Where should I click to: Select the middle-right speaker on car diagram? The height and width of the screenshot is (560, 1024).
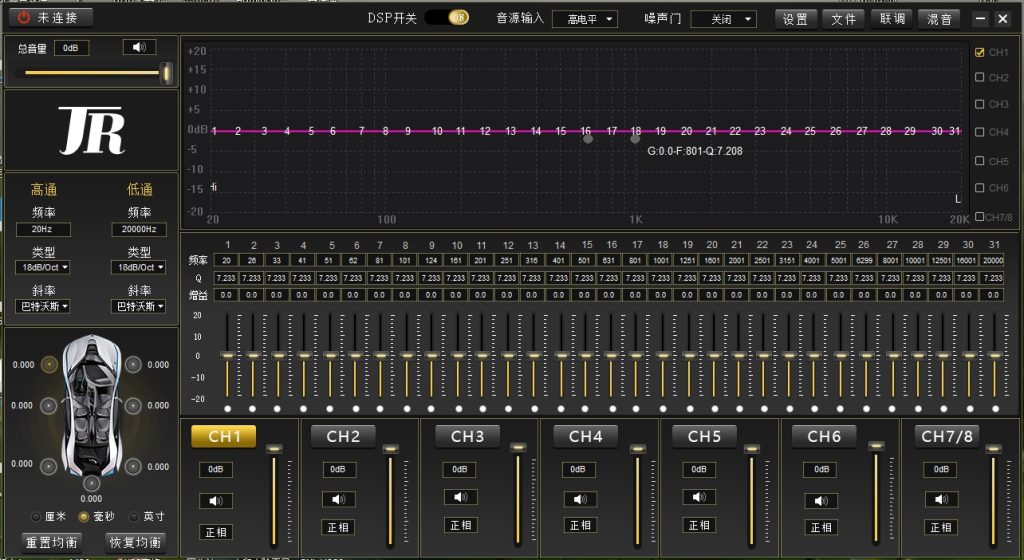coord(133,406)
